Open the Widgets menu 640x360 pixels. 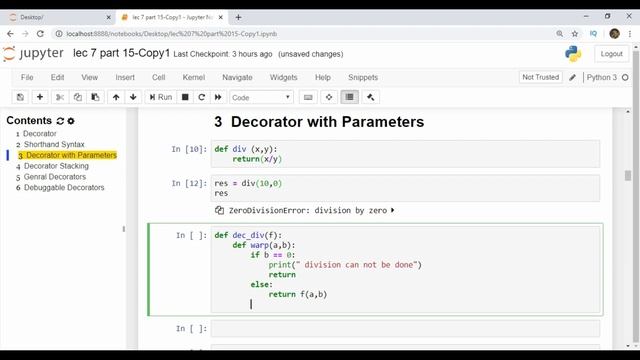(x=283, y=77)
